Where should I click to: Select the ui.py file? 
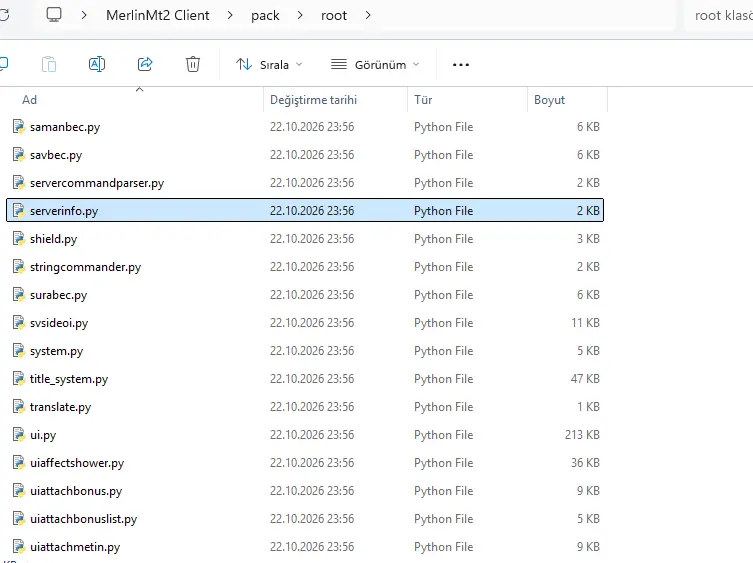click(x=305, y=435)
